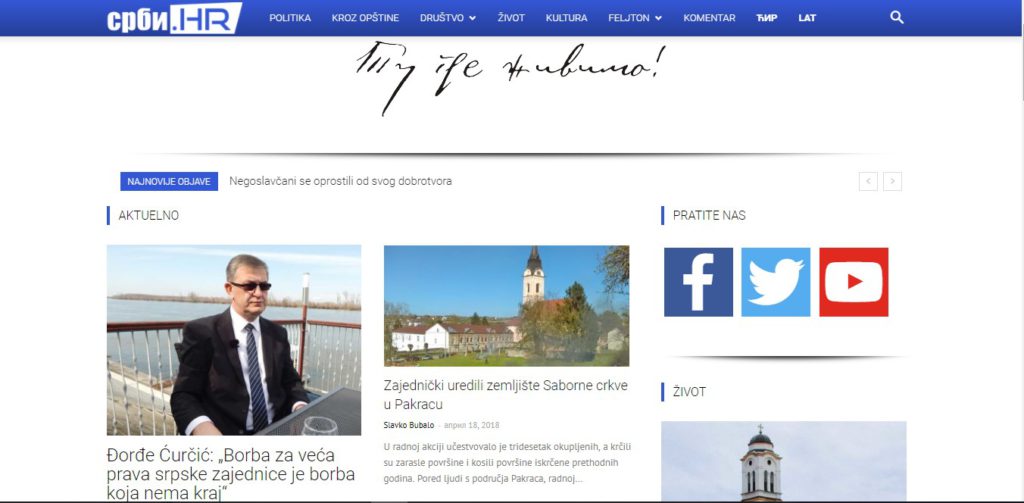The height and width of the screenshot is (503, 1024).
Task: Open the Kultura menu item
Action: 566,18
